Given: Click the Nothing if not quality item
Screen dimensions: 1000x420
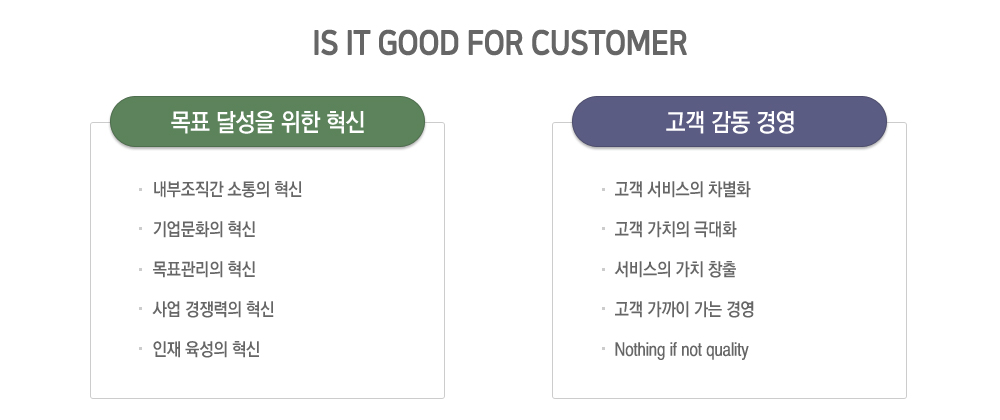Looking at the screenshot, I should (681, 350).
